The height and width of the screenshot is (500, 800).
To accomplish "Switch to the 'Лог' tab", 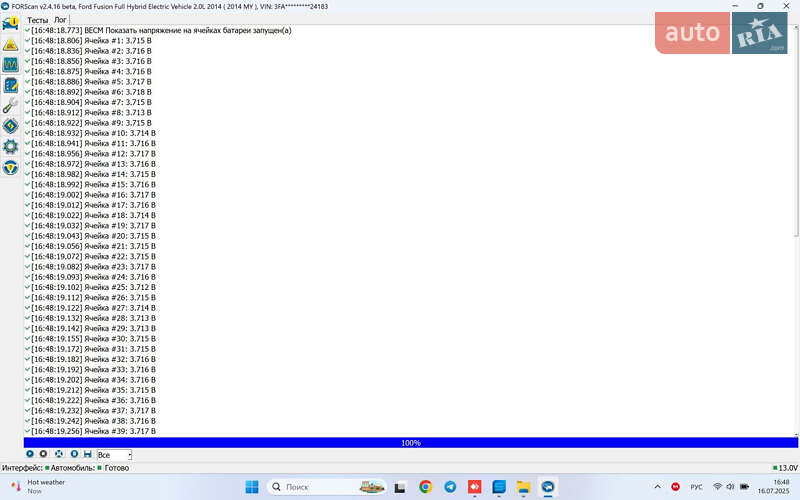I will pos(60,20).
